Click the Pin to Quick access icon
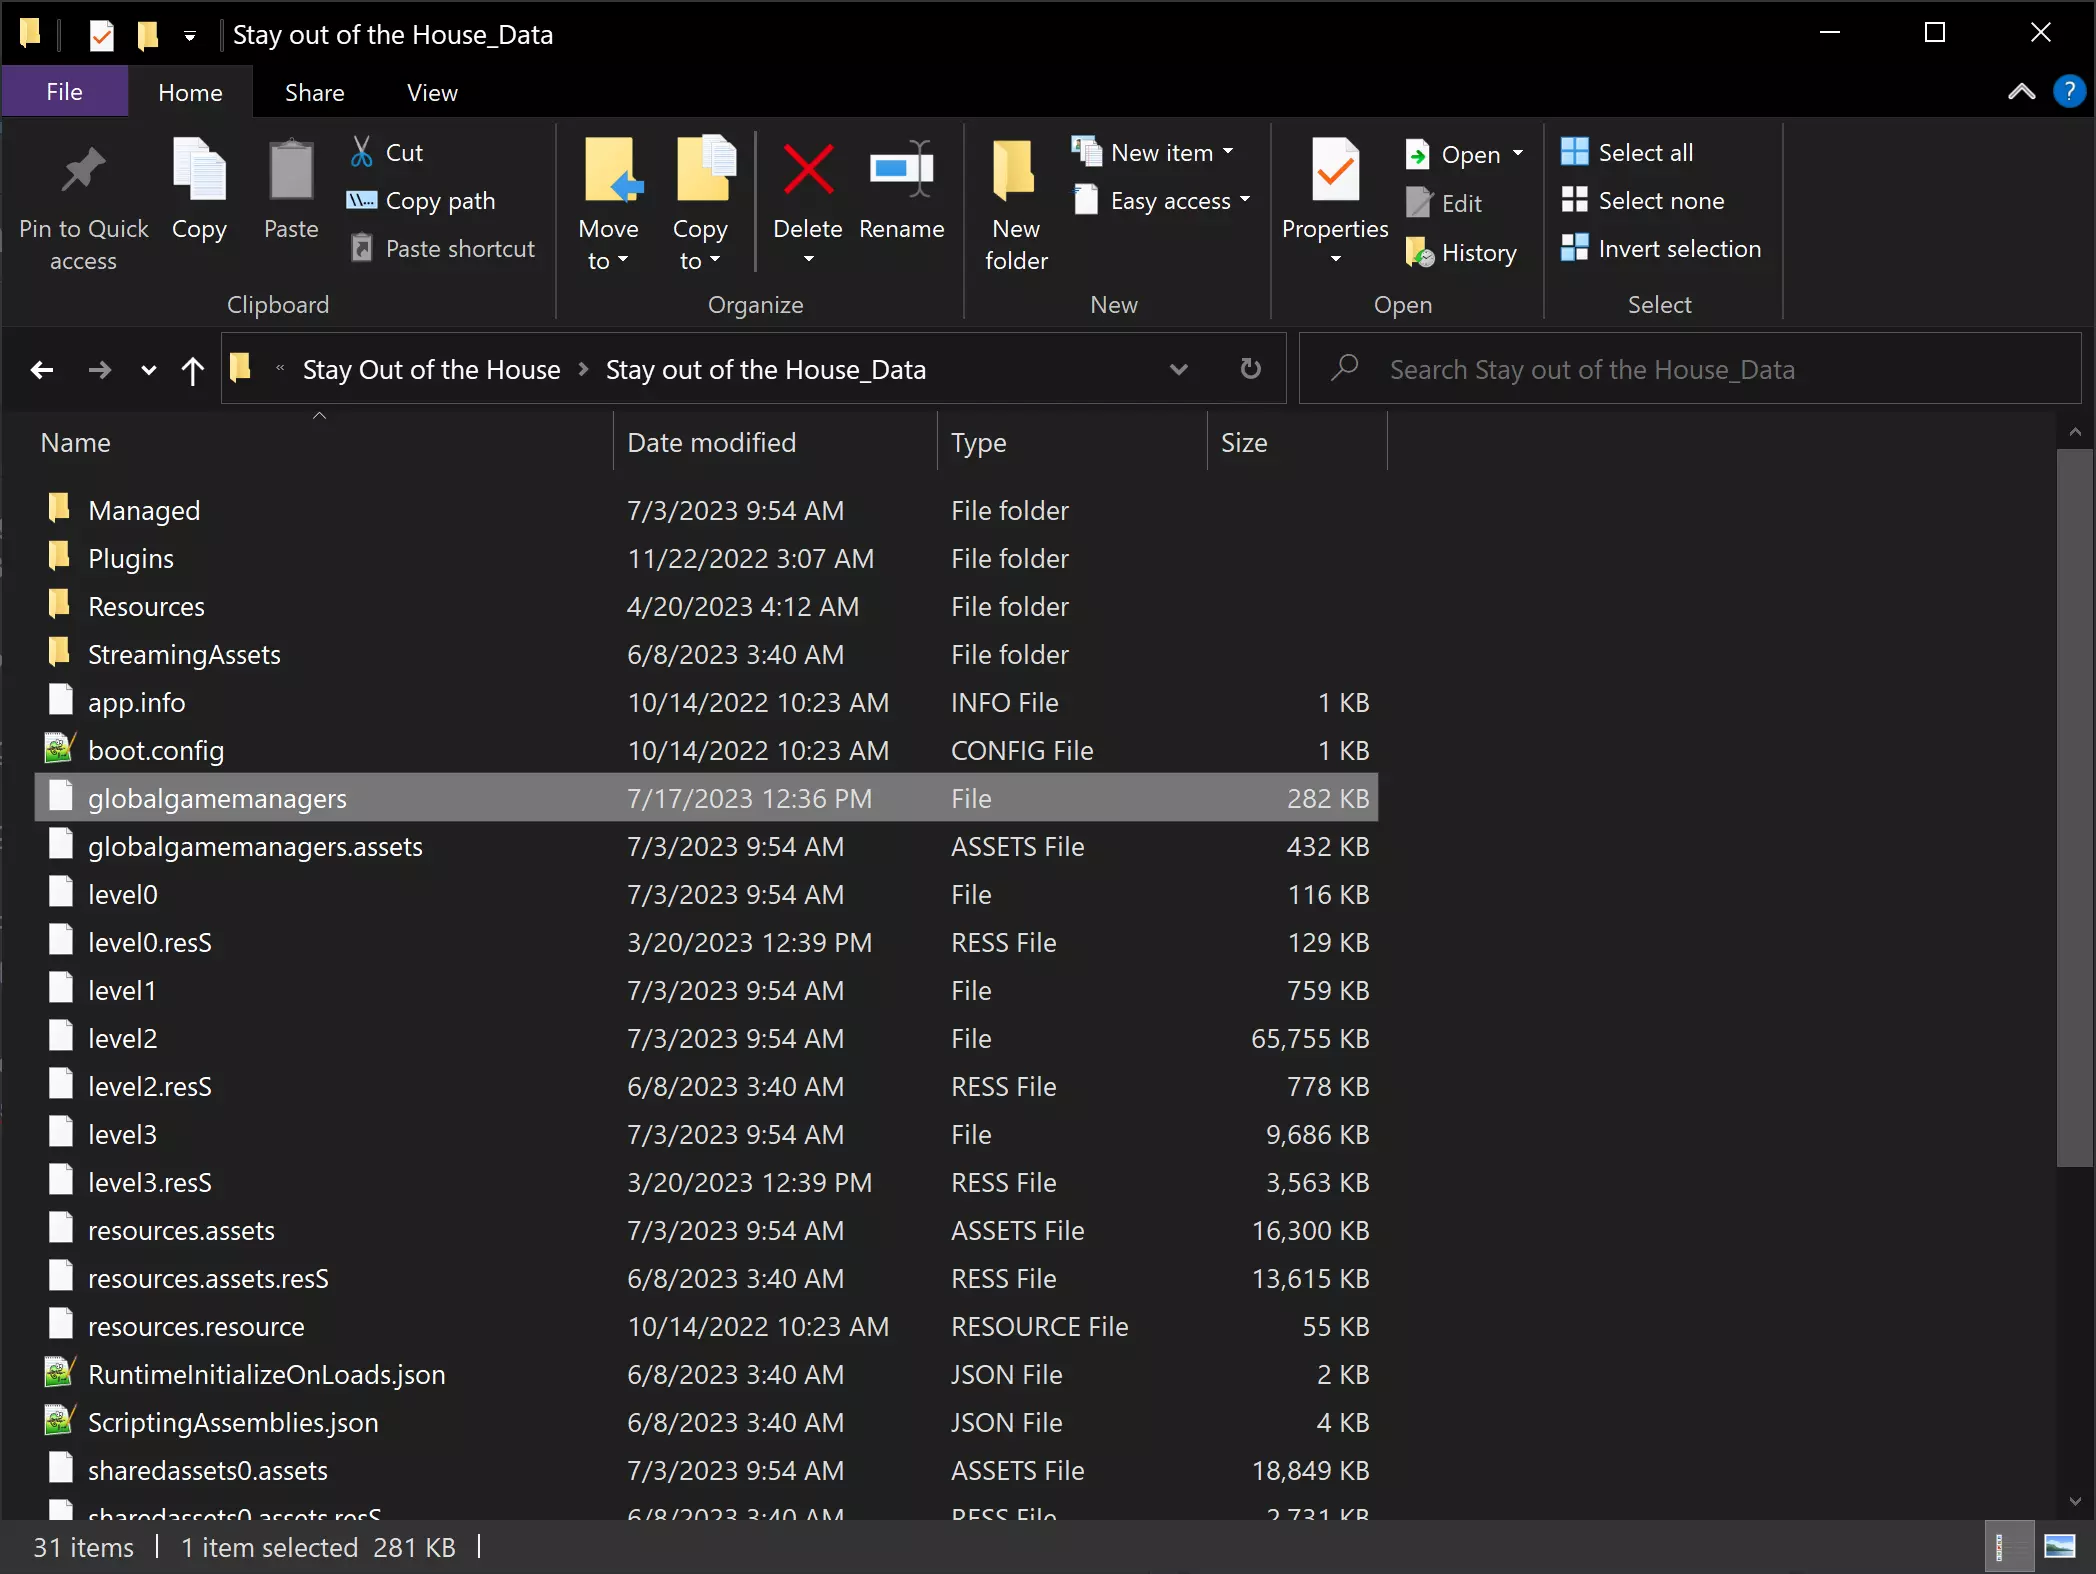This screenshot has height=1574, width=2096. [83, 171]
